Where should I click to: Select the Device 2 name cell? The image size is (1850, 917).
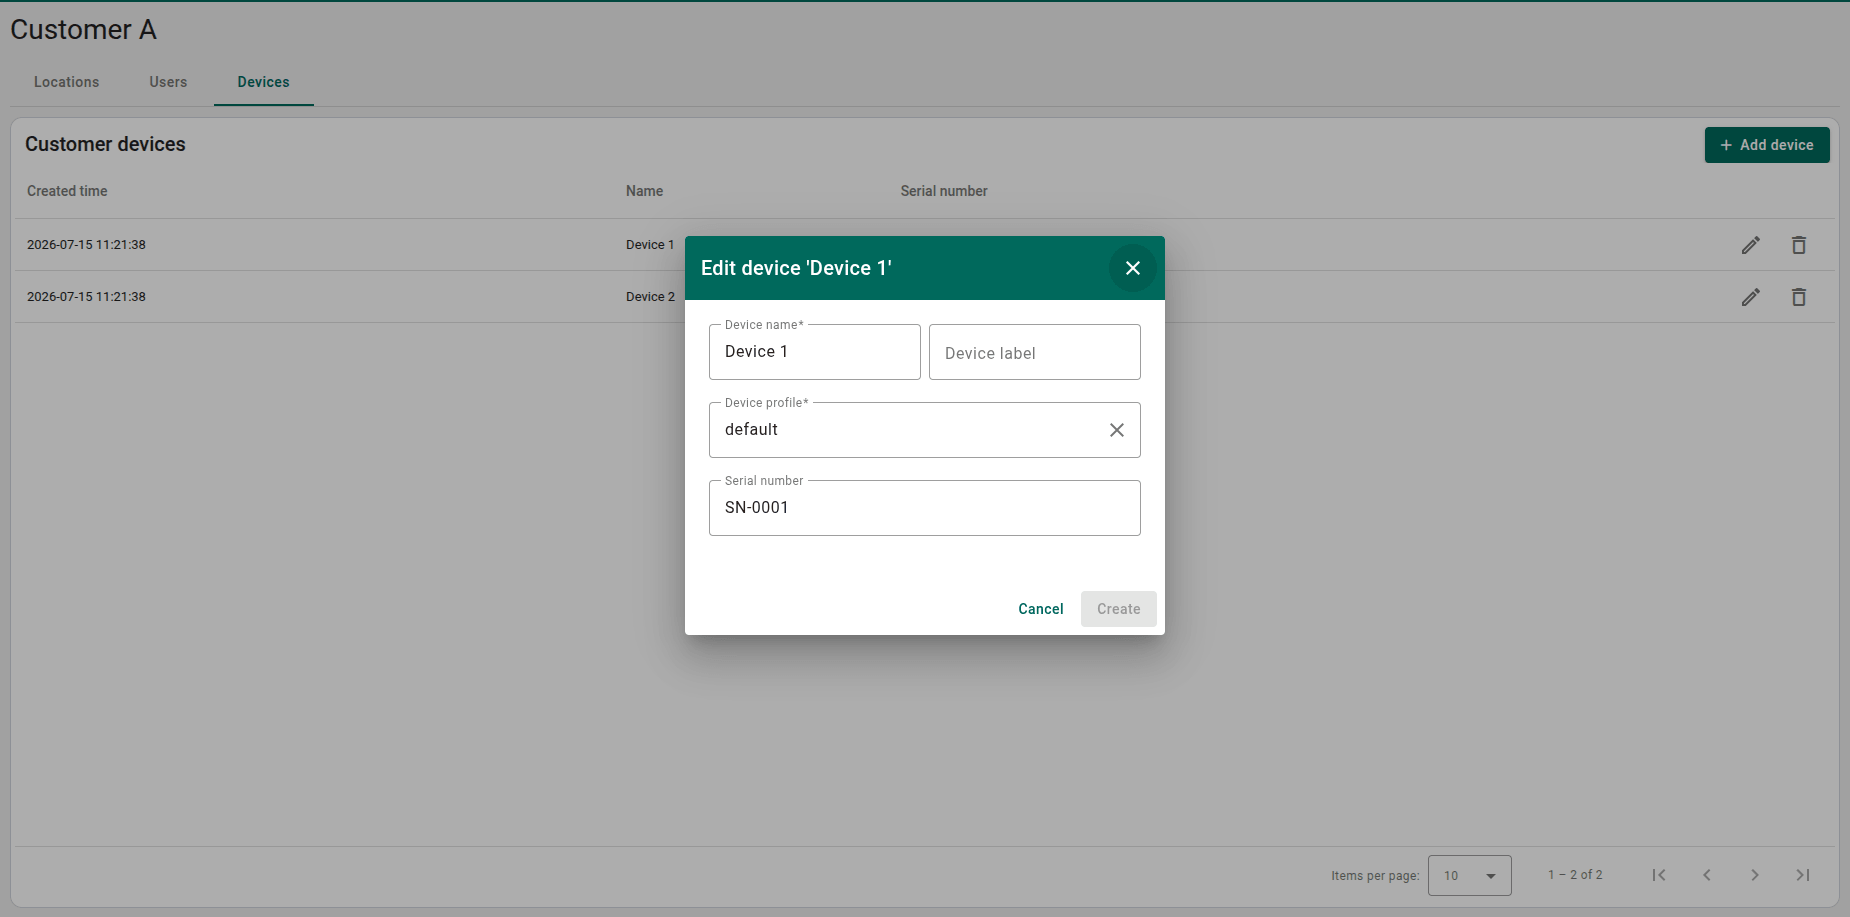(650, 297)
